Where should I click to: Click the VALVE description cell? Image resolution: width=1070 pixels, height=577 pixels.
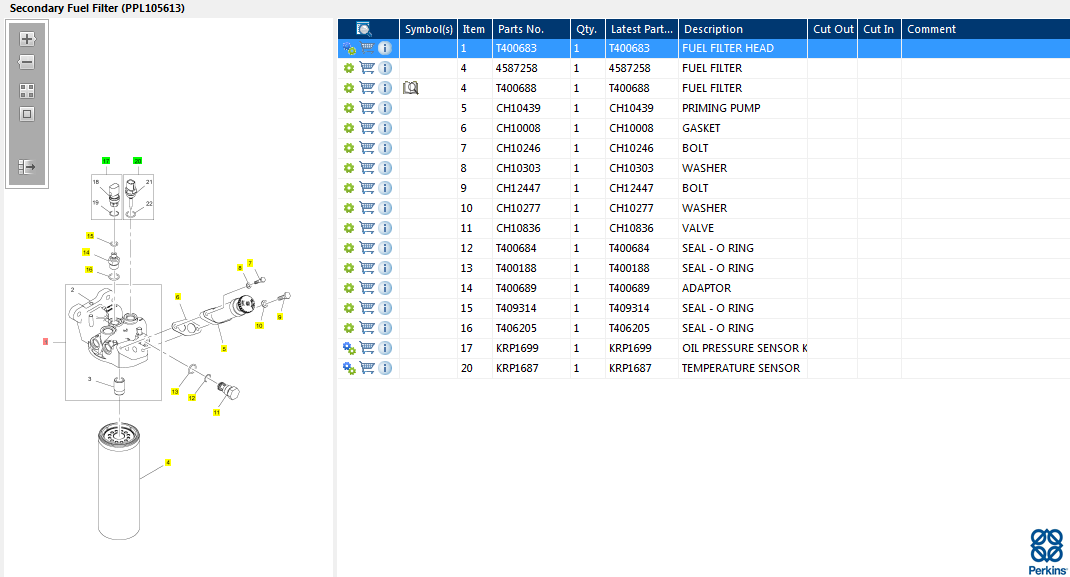tap(742, 228)
